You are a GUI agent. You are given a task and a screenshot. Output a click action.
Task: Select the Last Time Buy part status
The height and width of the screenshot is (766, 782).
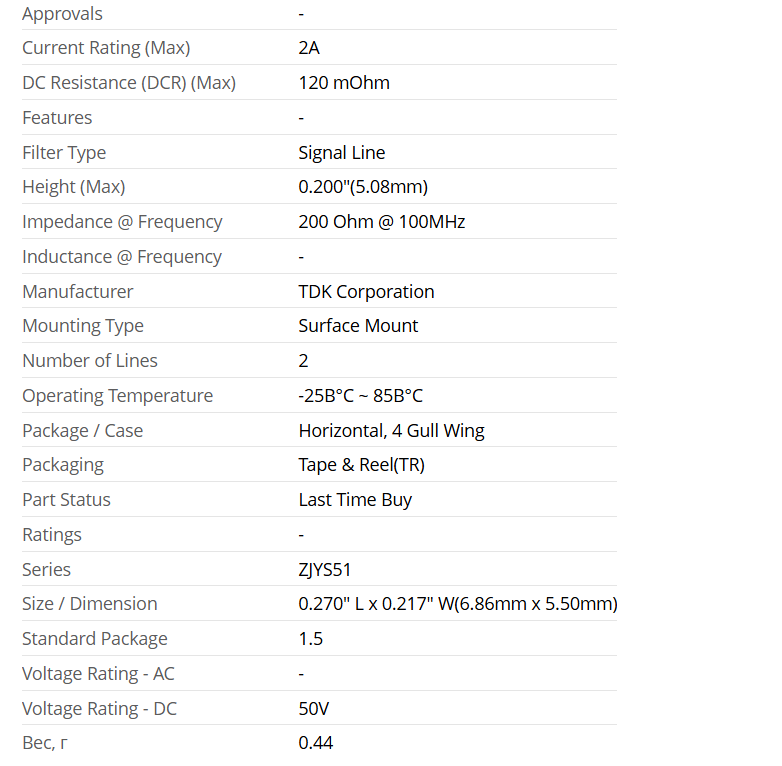[x=355, y=500]
